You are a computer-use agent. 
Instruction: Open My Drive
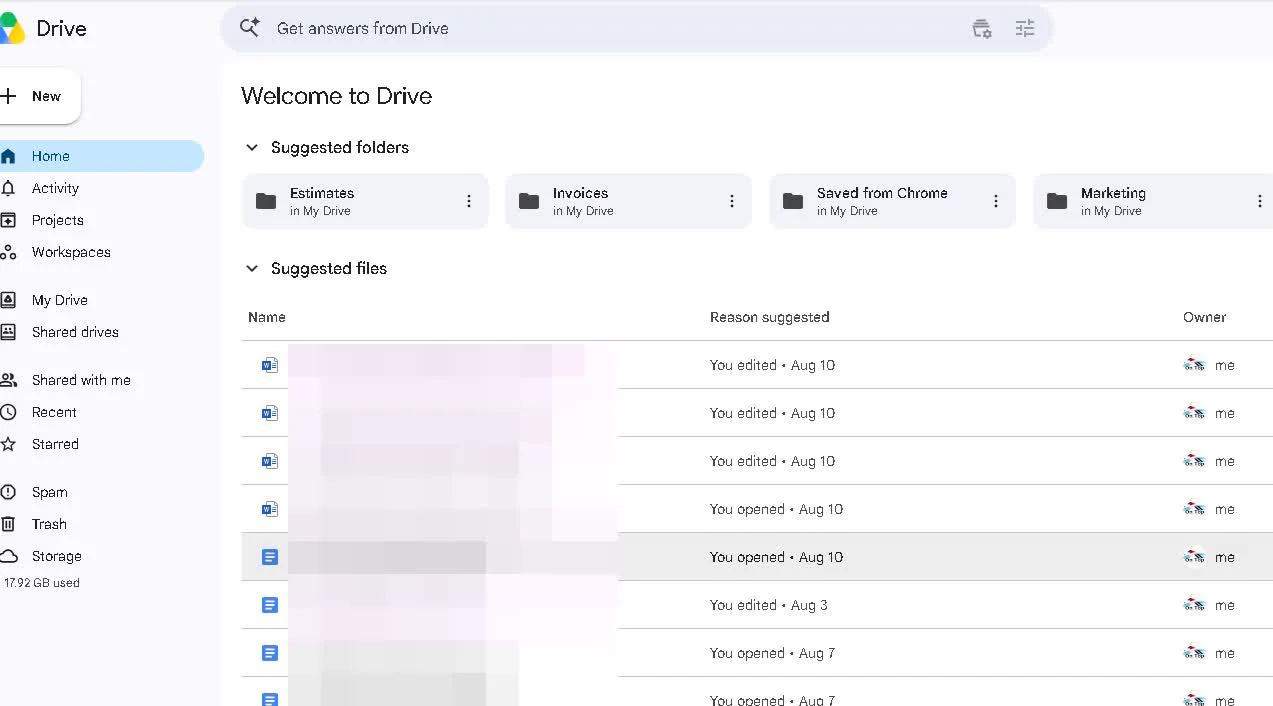click(59, 300)
